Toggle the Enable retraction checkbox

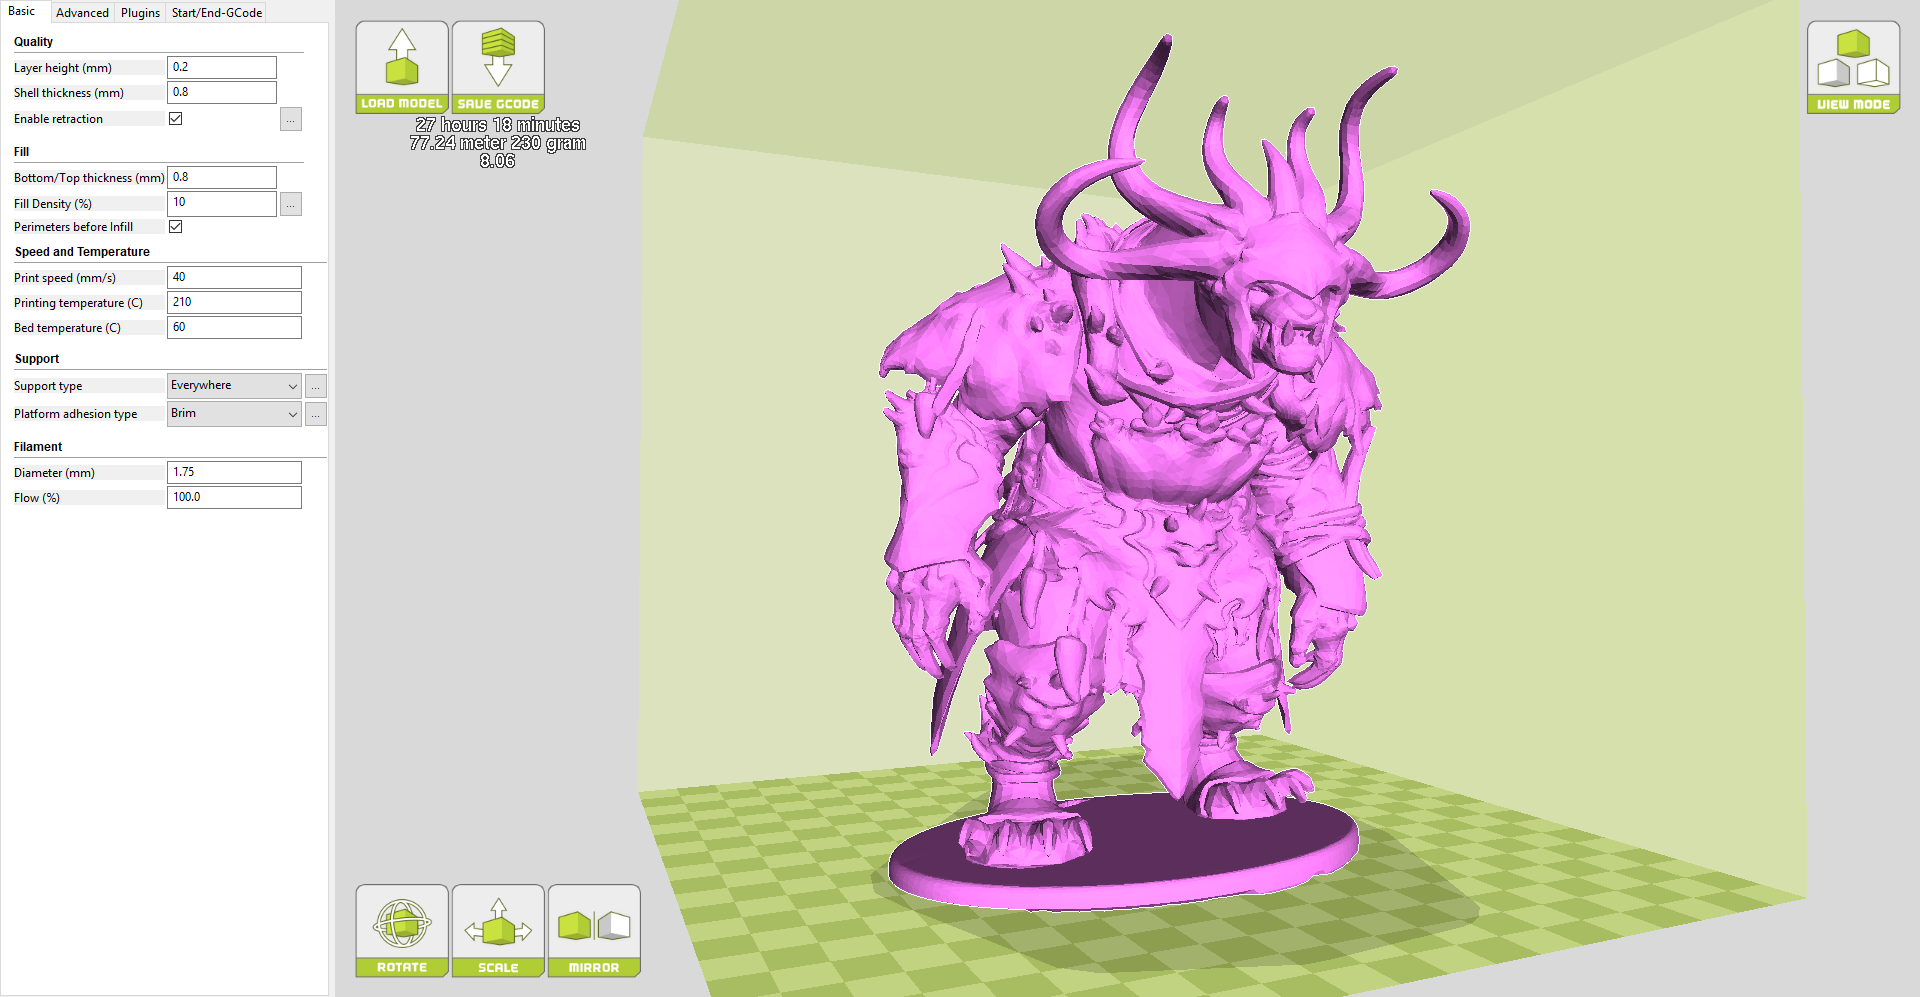176,119
